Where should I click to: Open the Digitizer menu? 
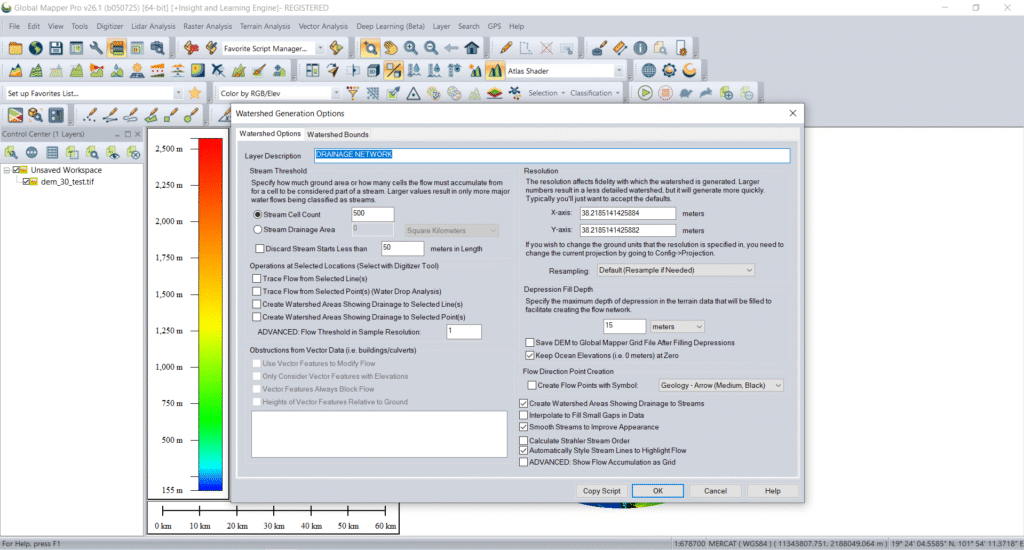(110, 26)
